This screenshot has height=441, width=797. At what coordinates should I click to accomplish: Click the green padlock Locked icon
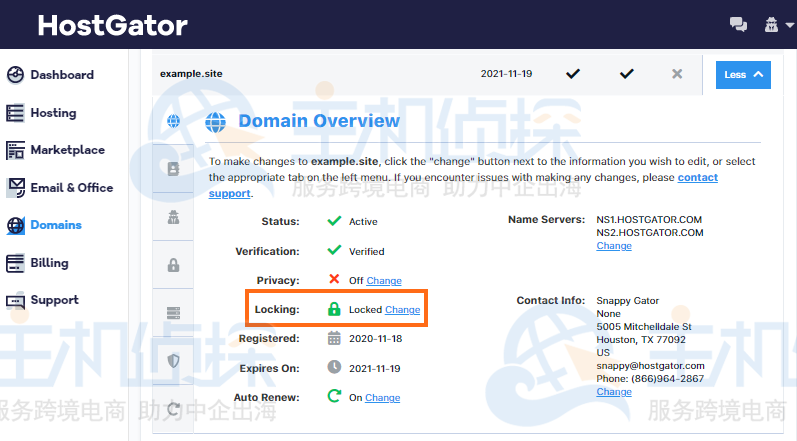[x=334, y=310]
